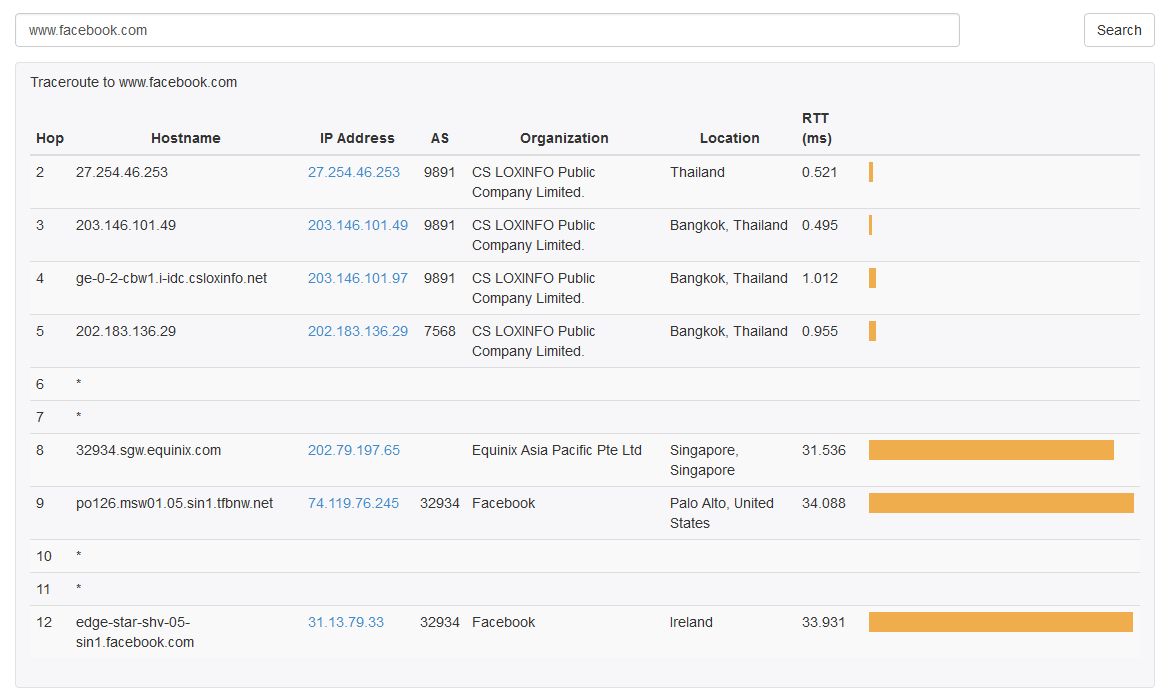The width and height of the screenshot is (1174, 698).
Task: Click the Search button
Action: (1118, 30)
